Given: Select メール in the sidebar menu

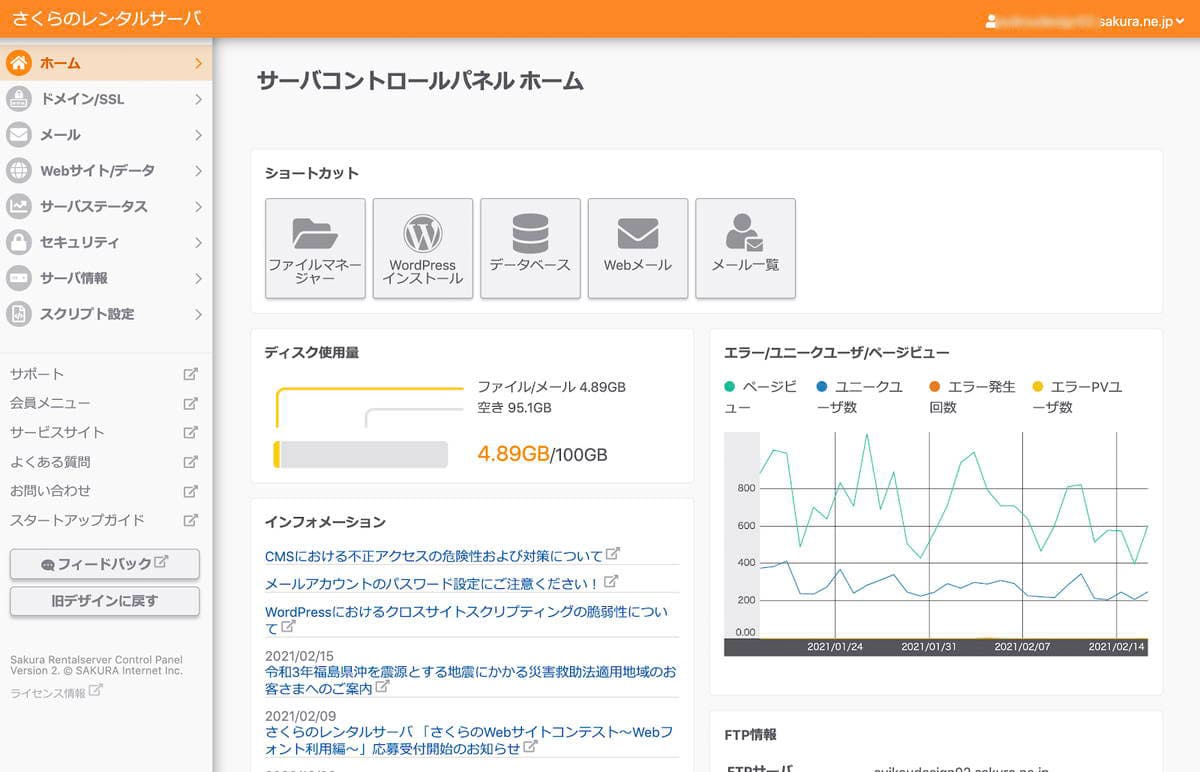Looking at the screenshot, I should click(106, 135).
